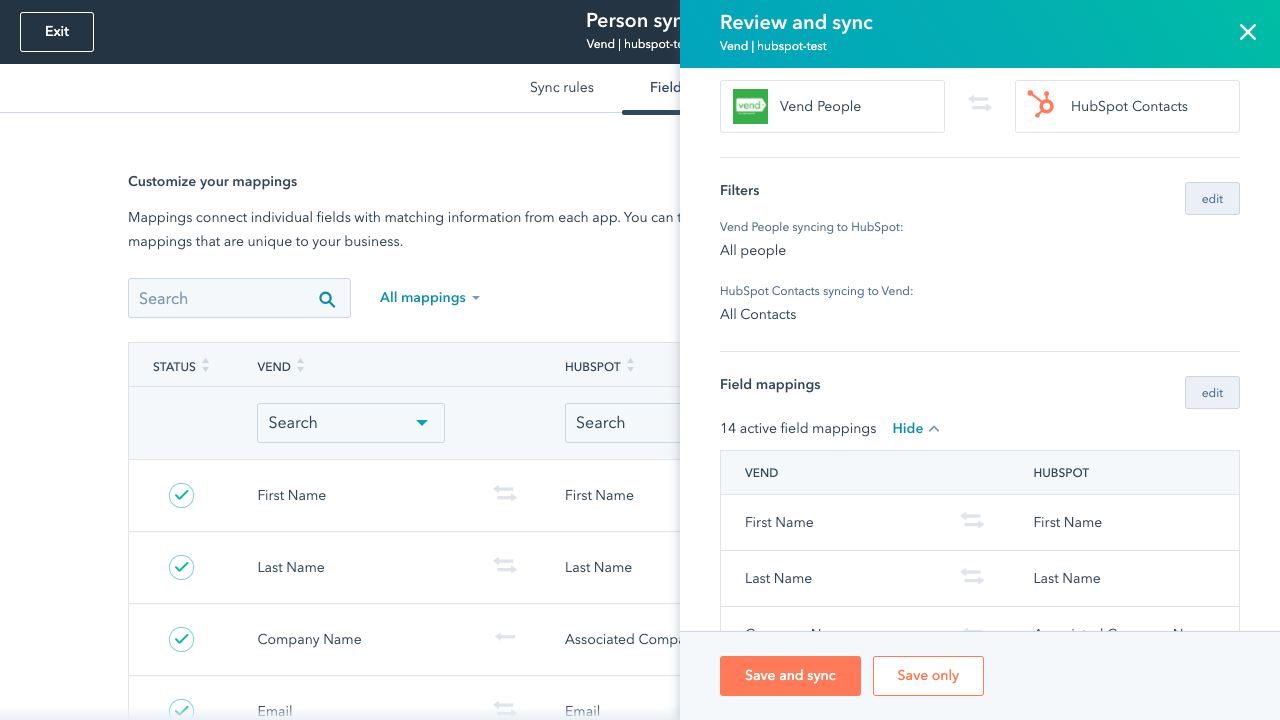Toggle the Last Name mapping status checkmark
Screen dimensions: 1280x720
point(181,567)
